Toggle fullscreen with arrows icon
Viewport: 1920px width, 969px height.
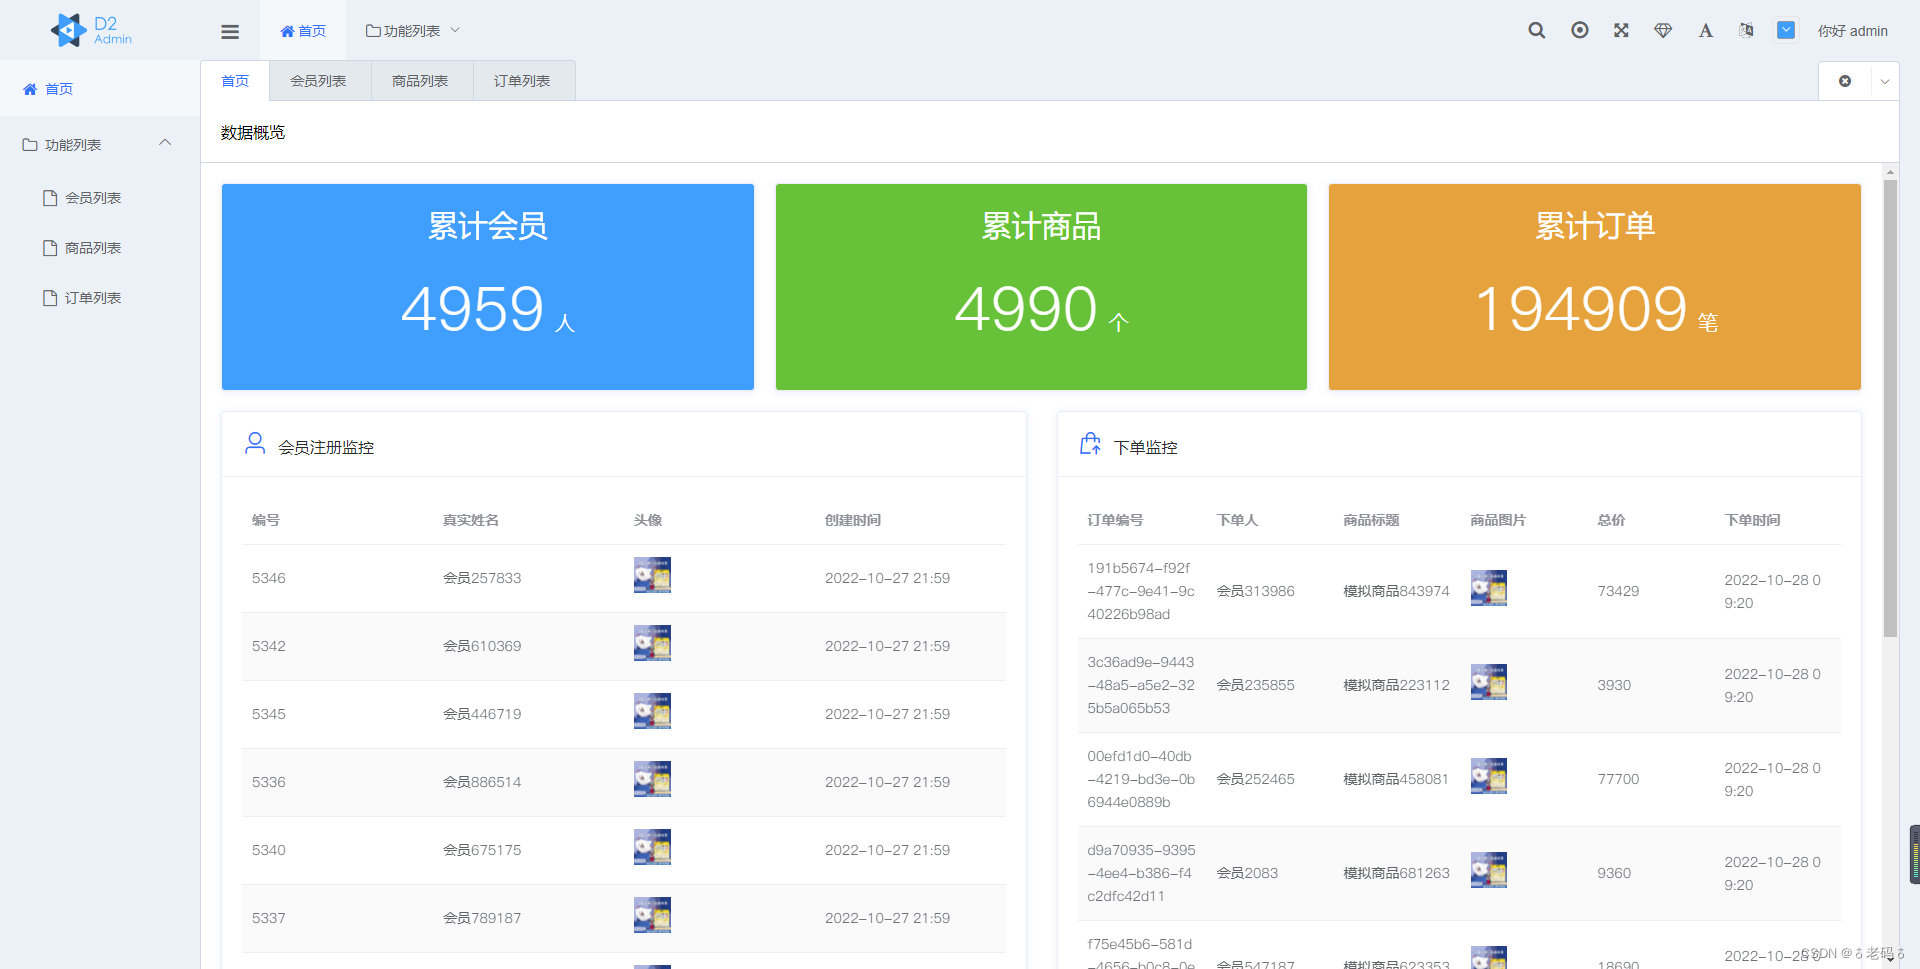click(1621, 30)
